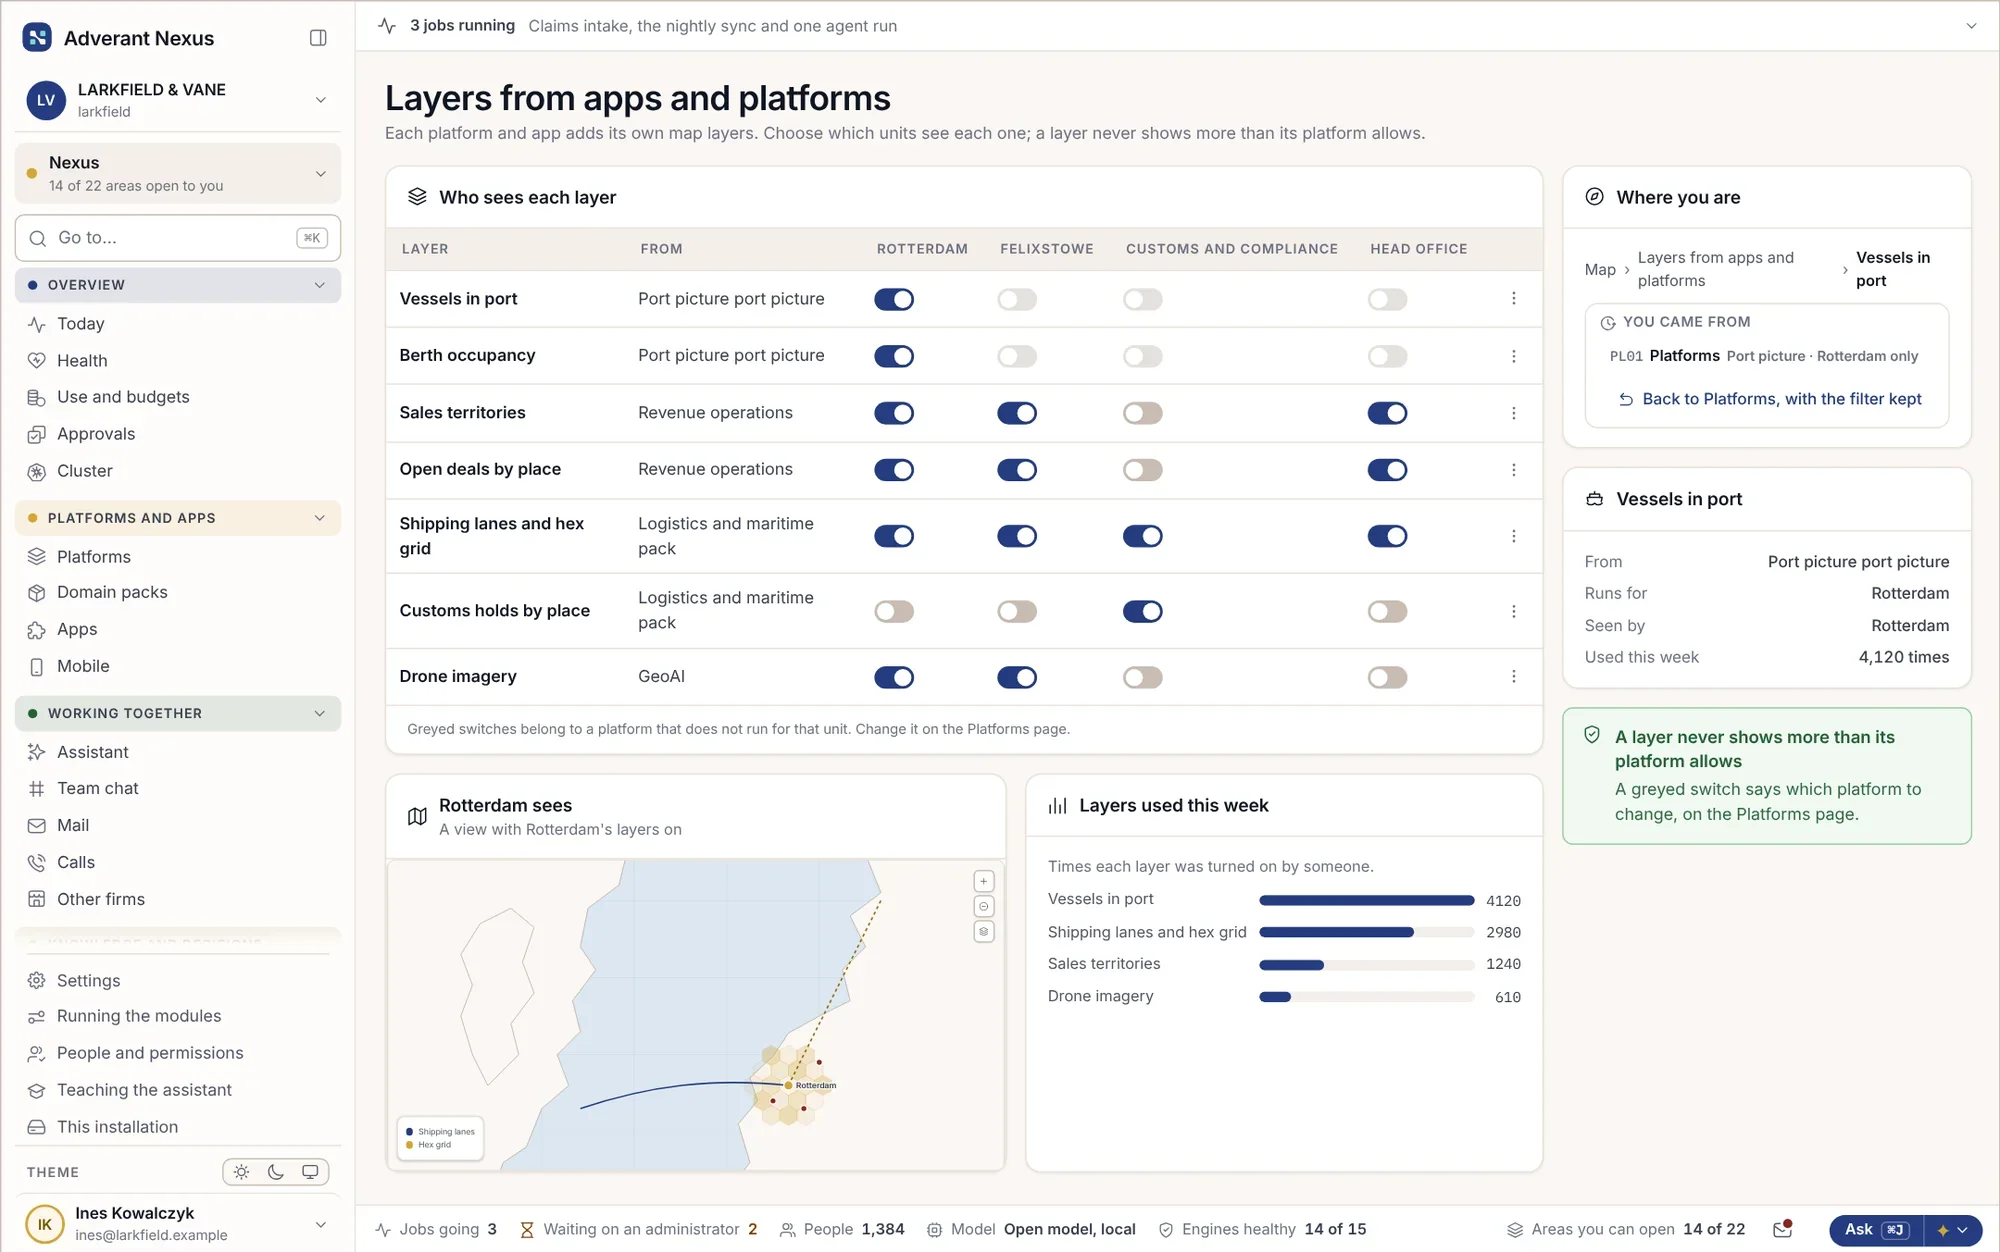Click the Rotterdam marker on the map
Image resolution: width=2000 pixels, height=1252 pixels.
point(788,1085)
